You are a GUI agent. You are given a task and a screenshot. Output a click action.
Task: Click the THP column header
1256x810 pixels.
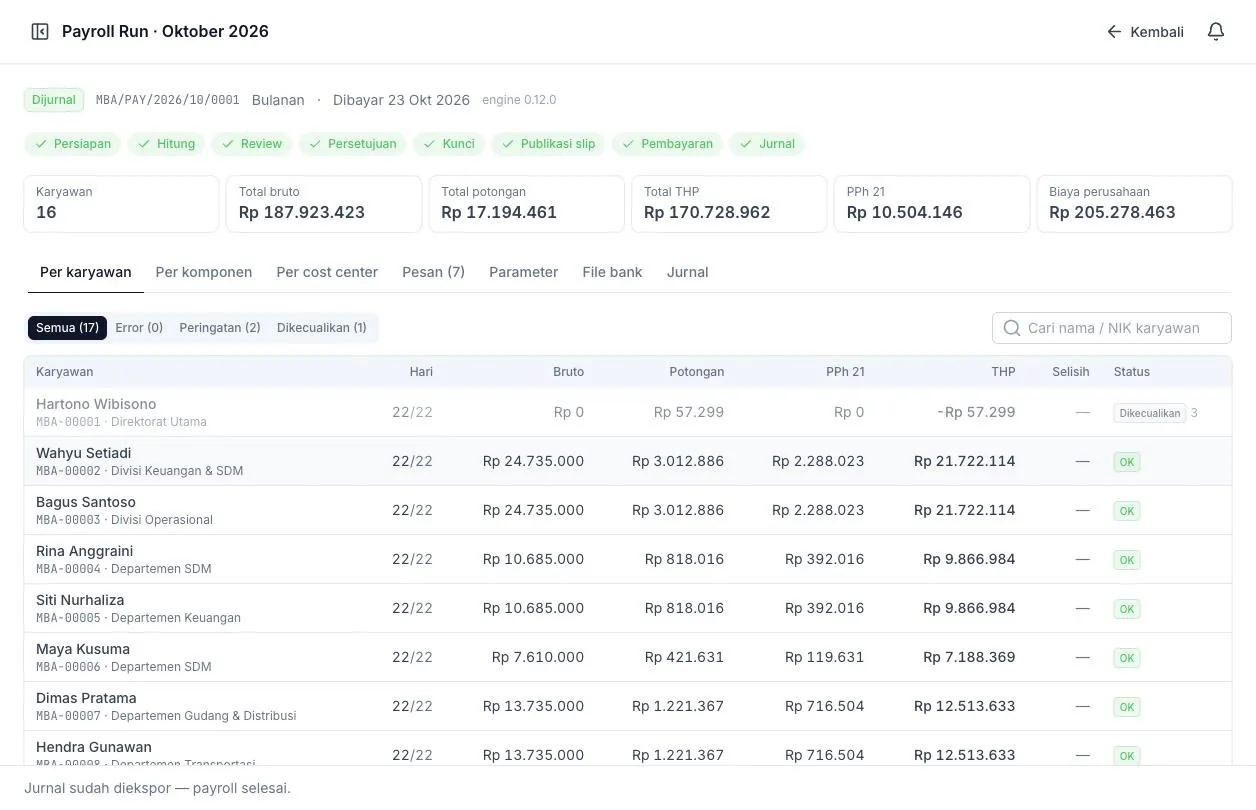[x=1003, y=372]
